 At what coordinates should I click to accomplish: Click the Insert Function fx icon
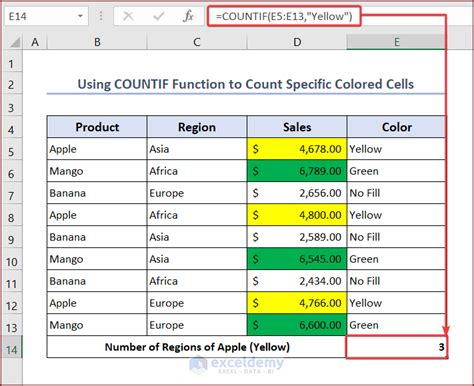188,16
